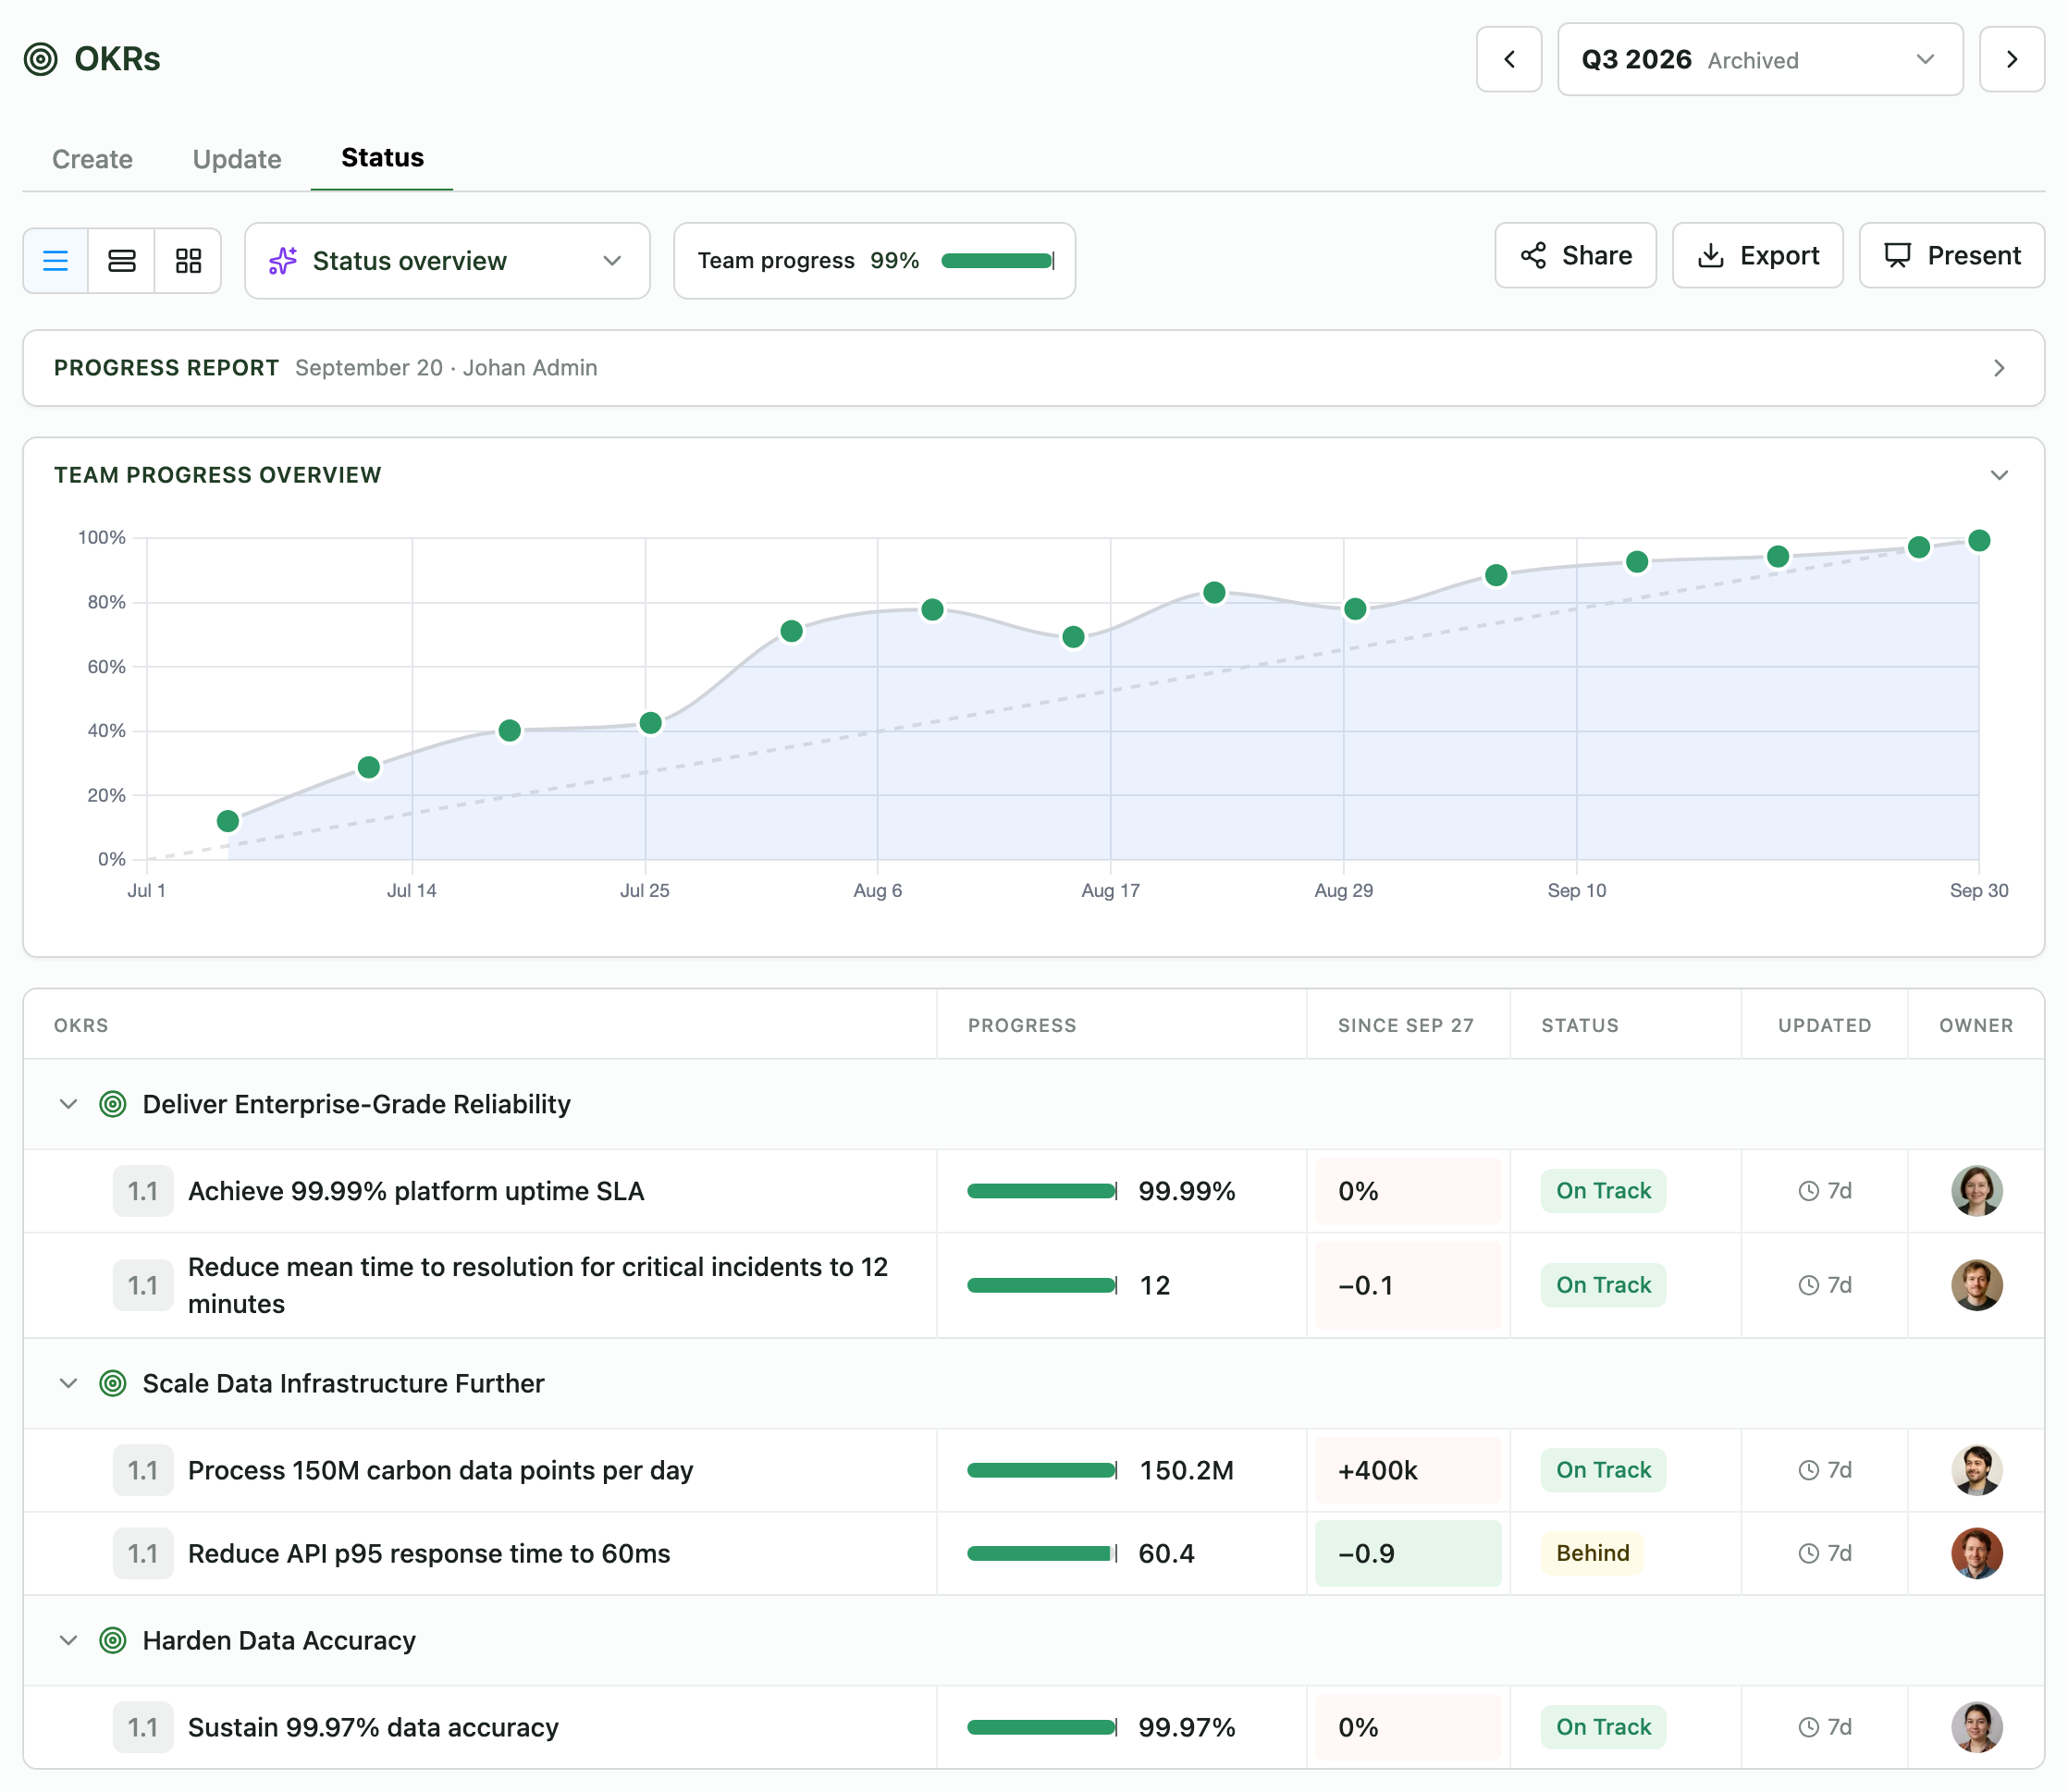Screen dimensions: 2068x1792
Task: Click the 'SINCE SEP 27' column header
Action: [1405, 1025]
